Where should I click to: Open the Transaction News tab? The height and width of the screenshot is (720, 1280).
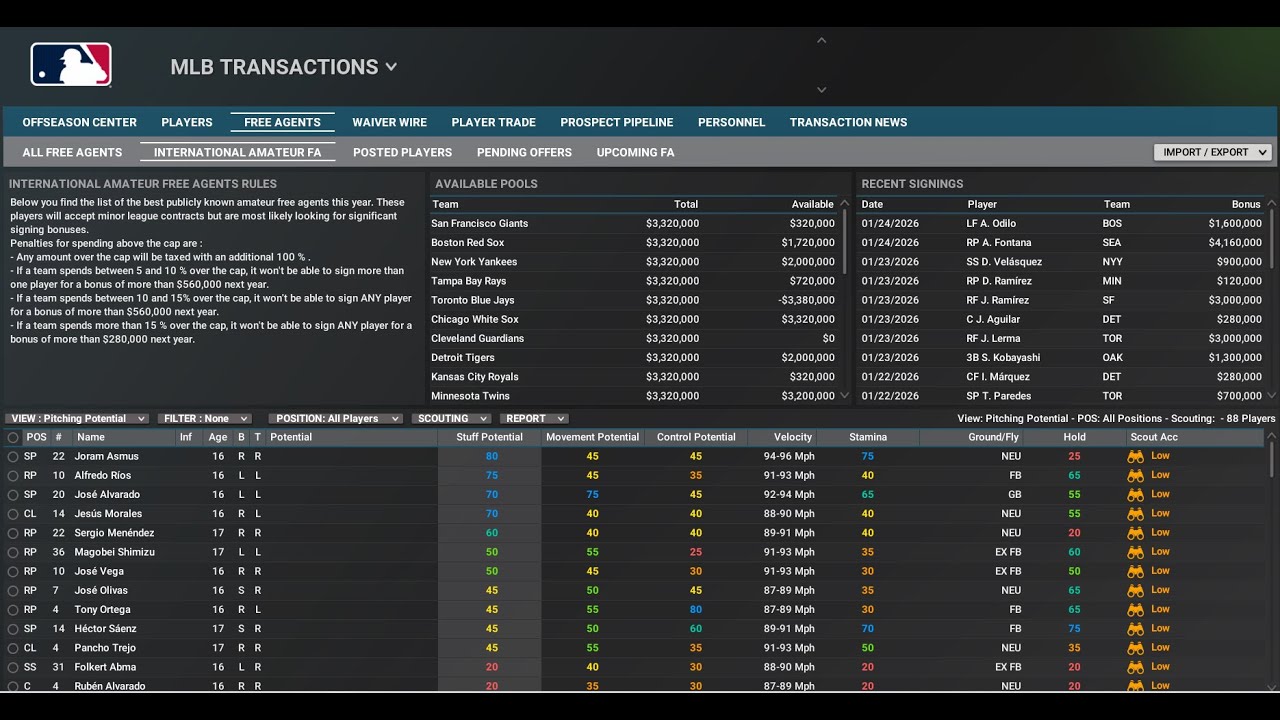pos(848,122)
